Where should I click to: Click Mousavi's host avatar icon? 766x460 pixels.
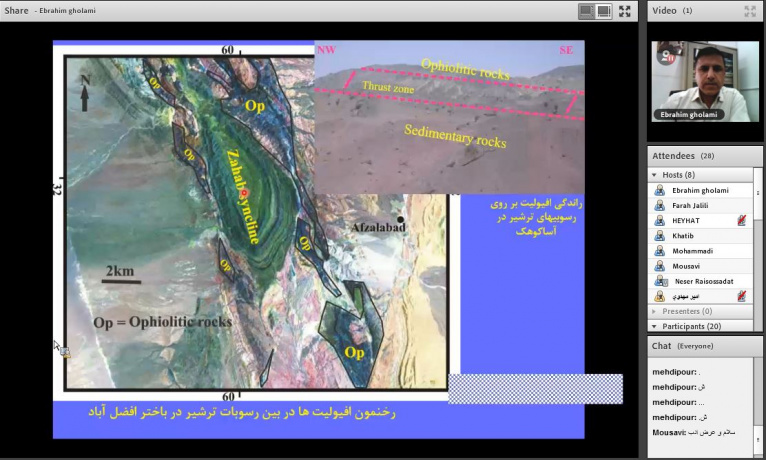(x=660, y=266)
